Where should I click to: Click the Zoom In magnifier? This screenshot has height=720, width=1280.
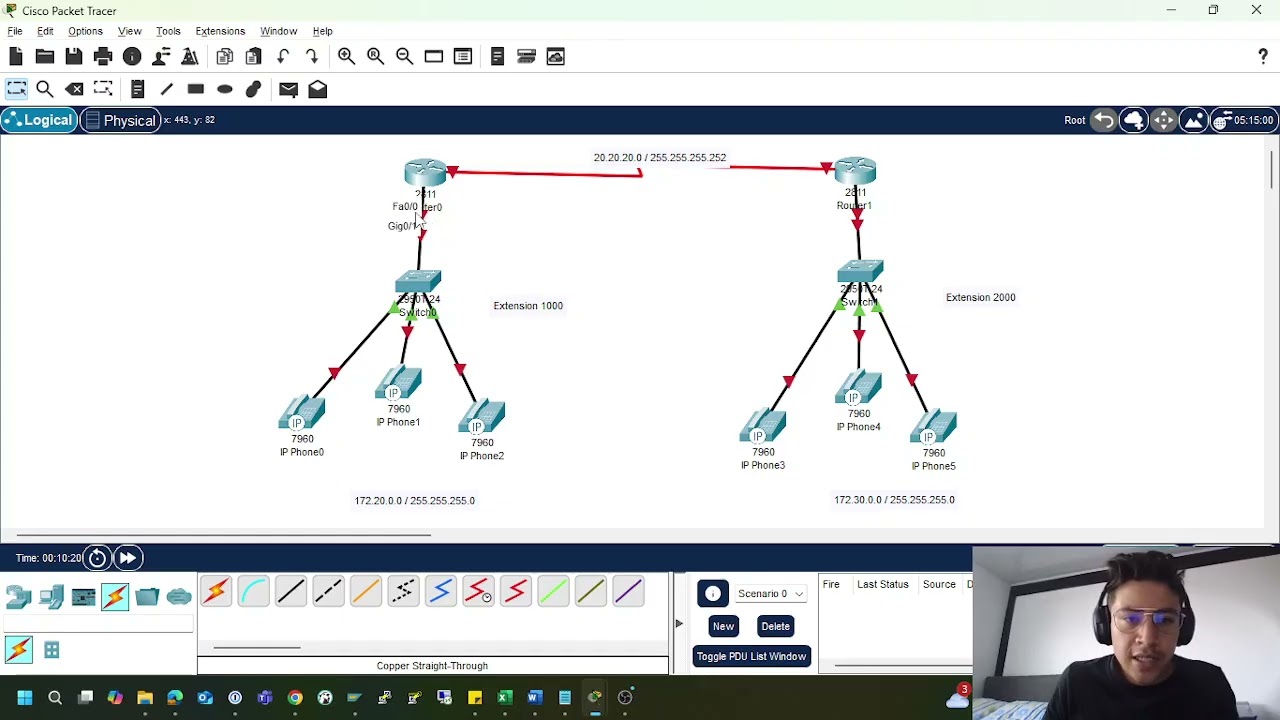click(x=346, y=57)
